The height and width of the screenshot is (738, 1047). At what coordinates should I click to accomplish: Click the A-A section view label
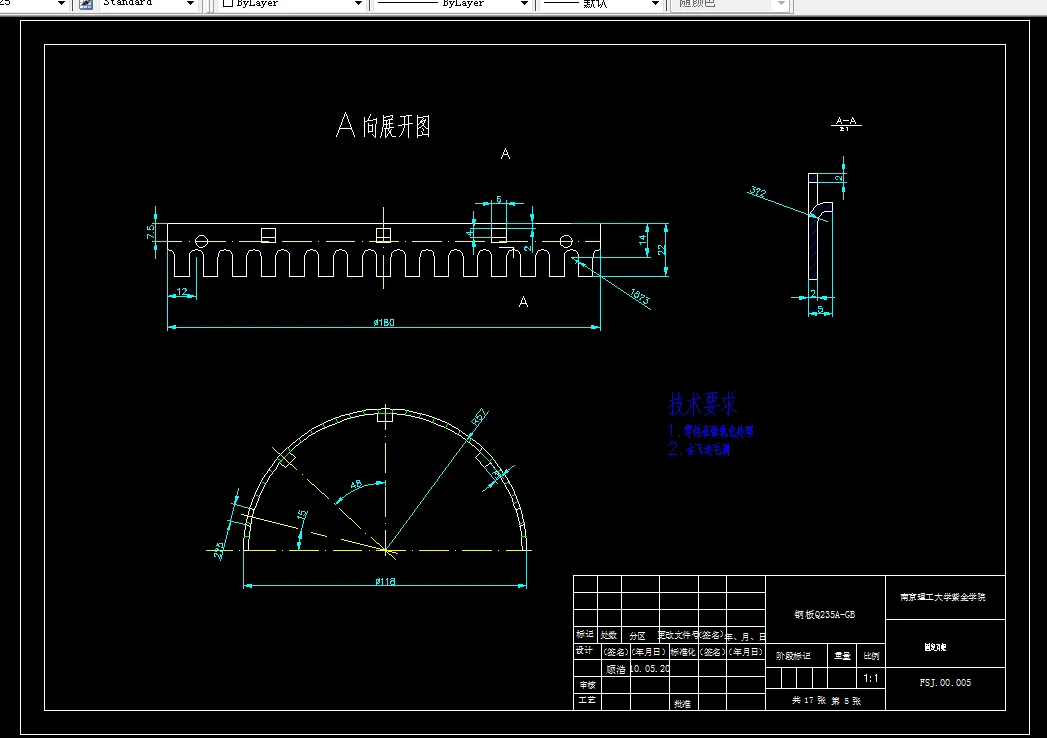click(846, 124)
